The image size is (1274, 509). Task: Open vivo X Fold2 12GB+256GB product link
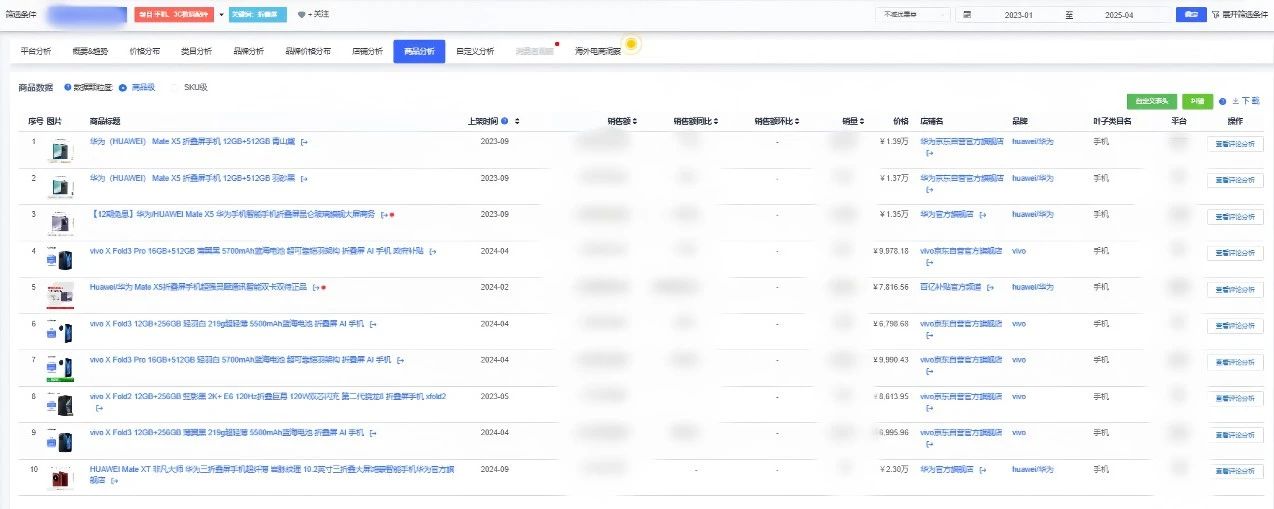(268, 396)
